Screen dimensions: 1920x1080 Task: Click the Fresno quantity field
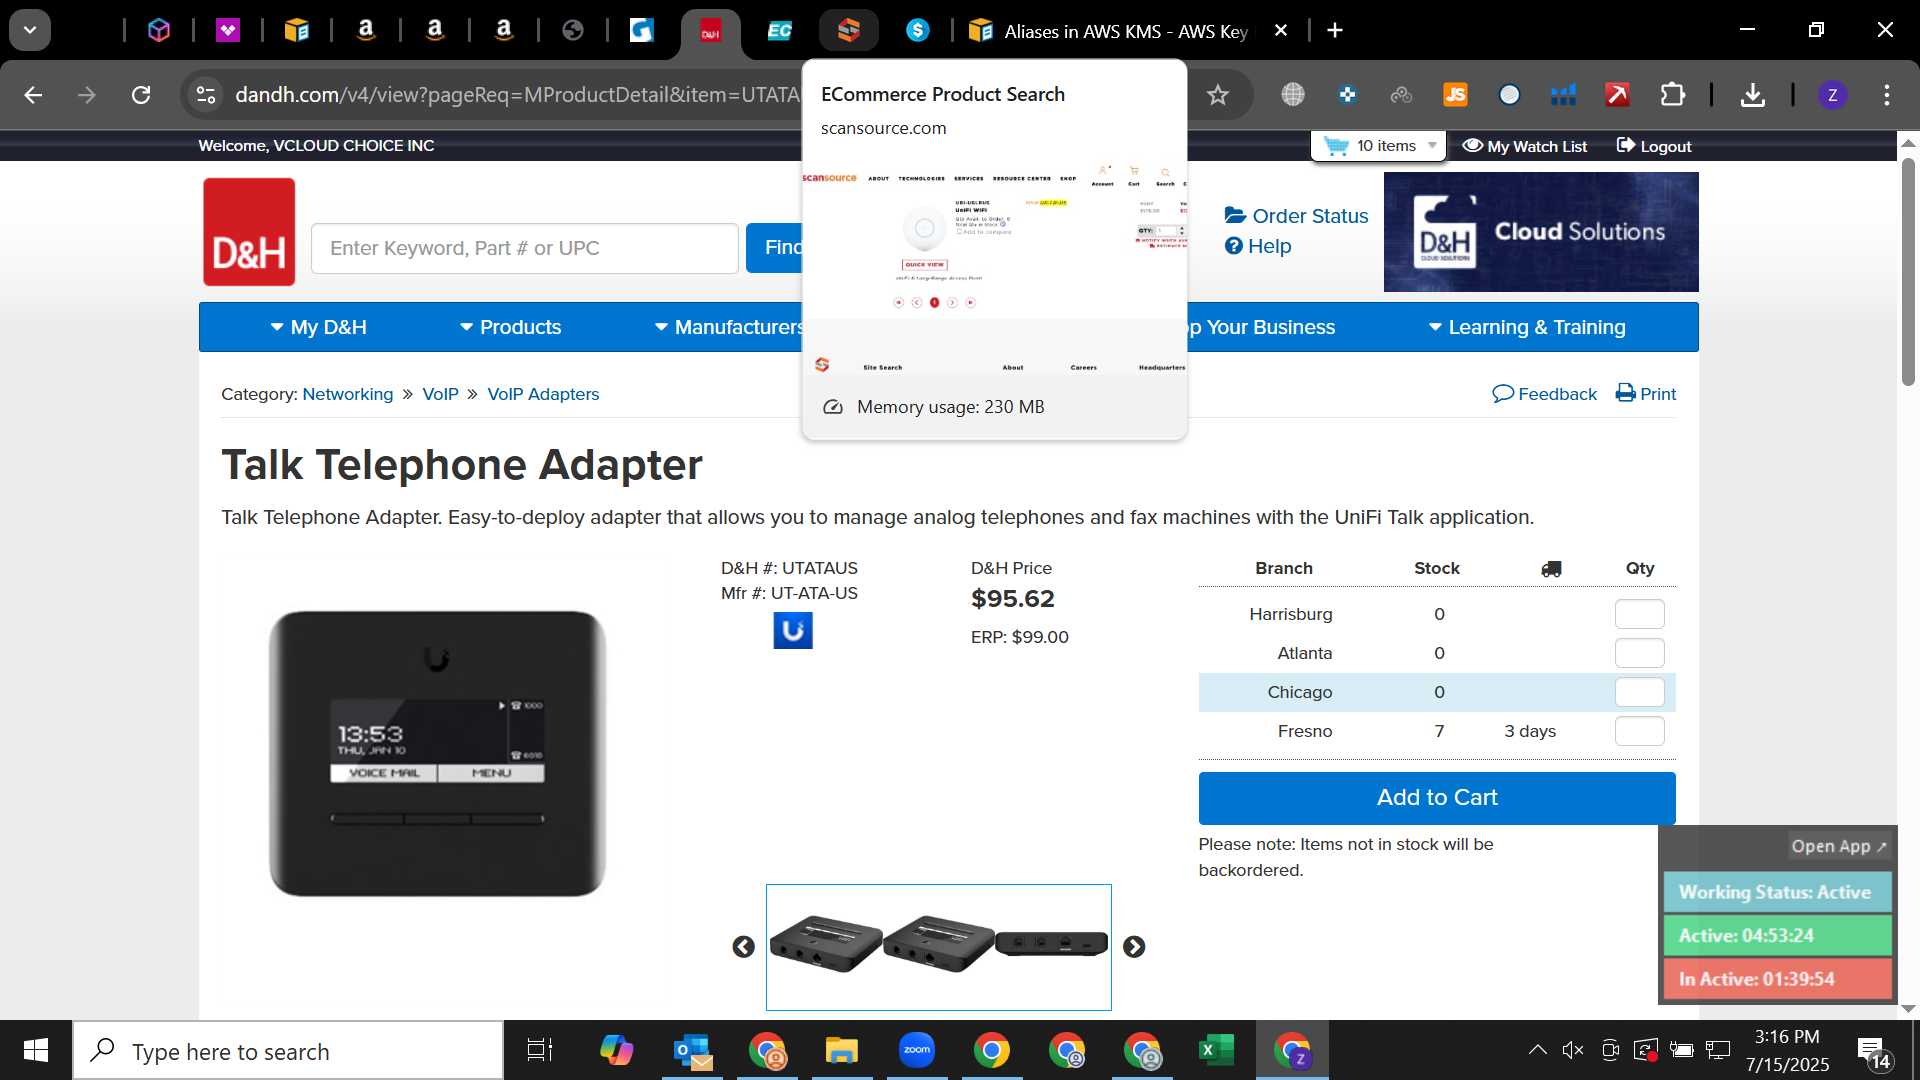coord(1640,731)
